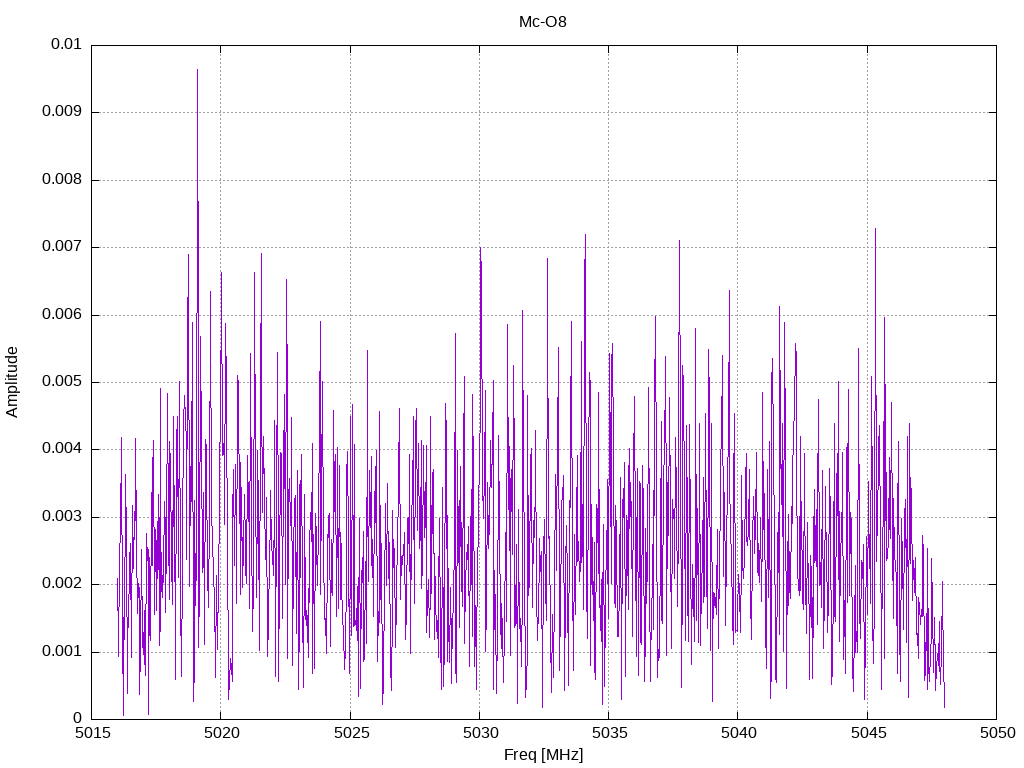Click the plot title Mc-O8
This screenshot has width=1024, height=768.
tap(542, 22)
